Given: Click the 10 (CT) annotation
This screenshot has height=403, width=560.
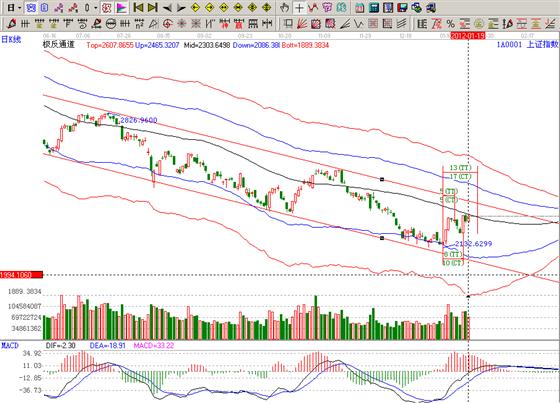Looking at the screenshot, I should tap(453, 263).
